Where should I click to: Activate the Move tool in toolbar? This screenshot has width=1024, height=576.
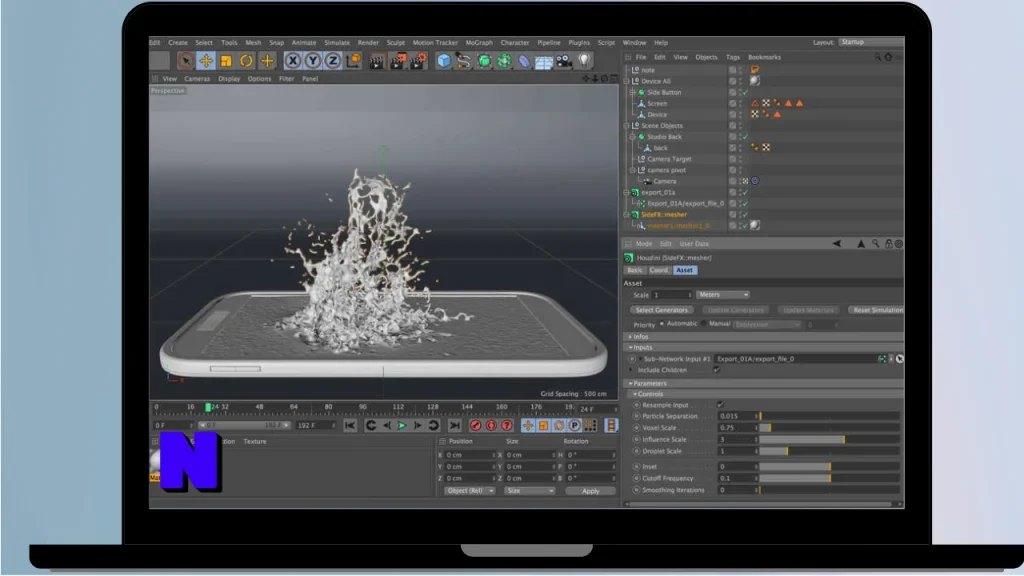(206, 61)
